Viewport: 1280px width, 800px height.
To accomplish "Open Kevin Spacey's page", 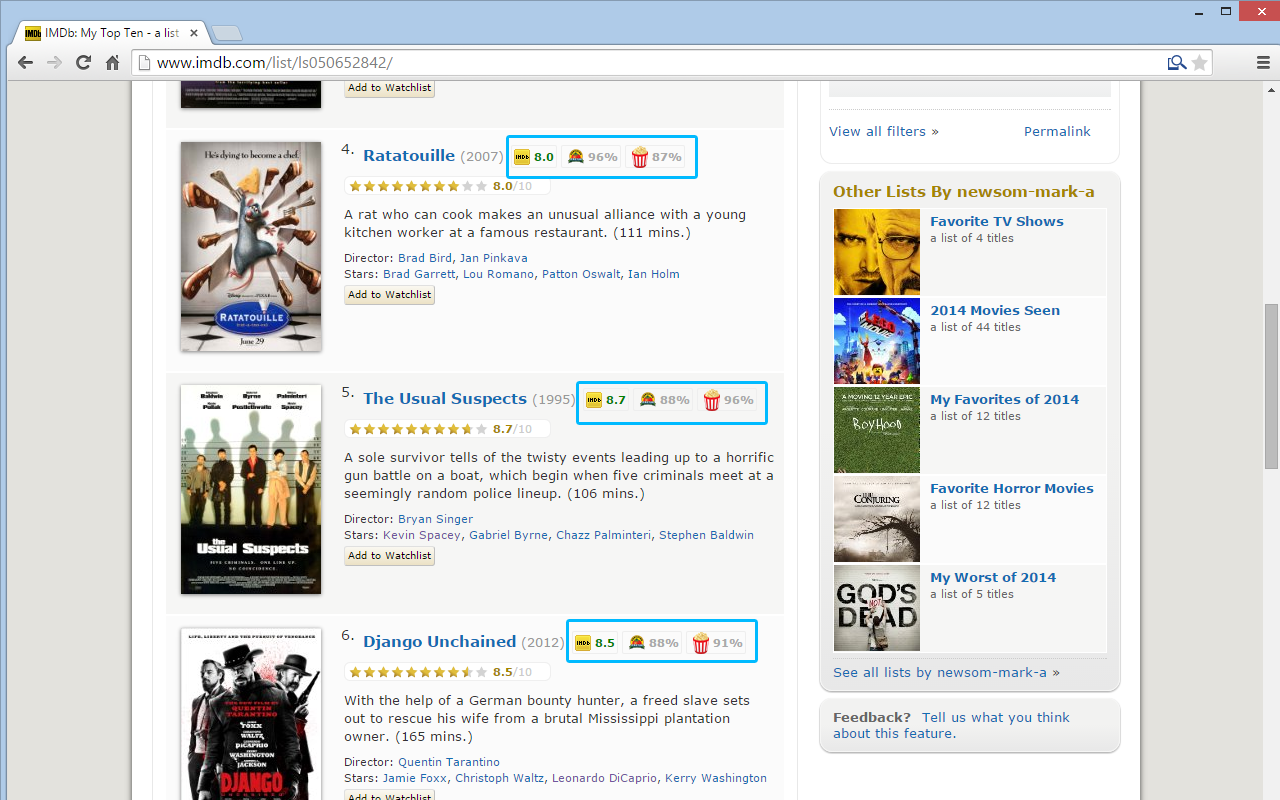I will 422,535.
